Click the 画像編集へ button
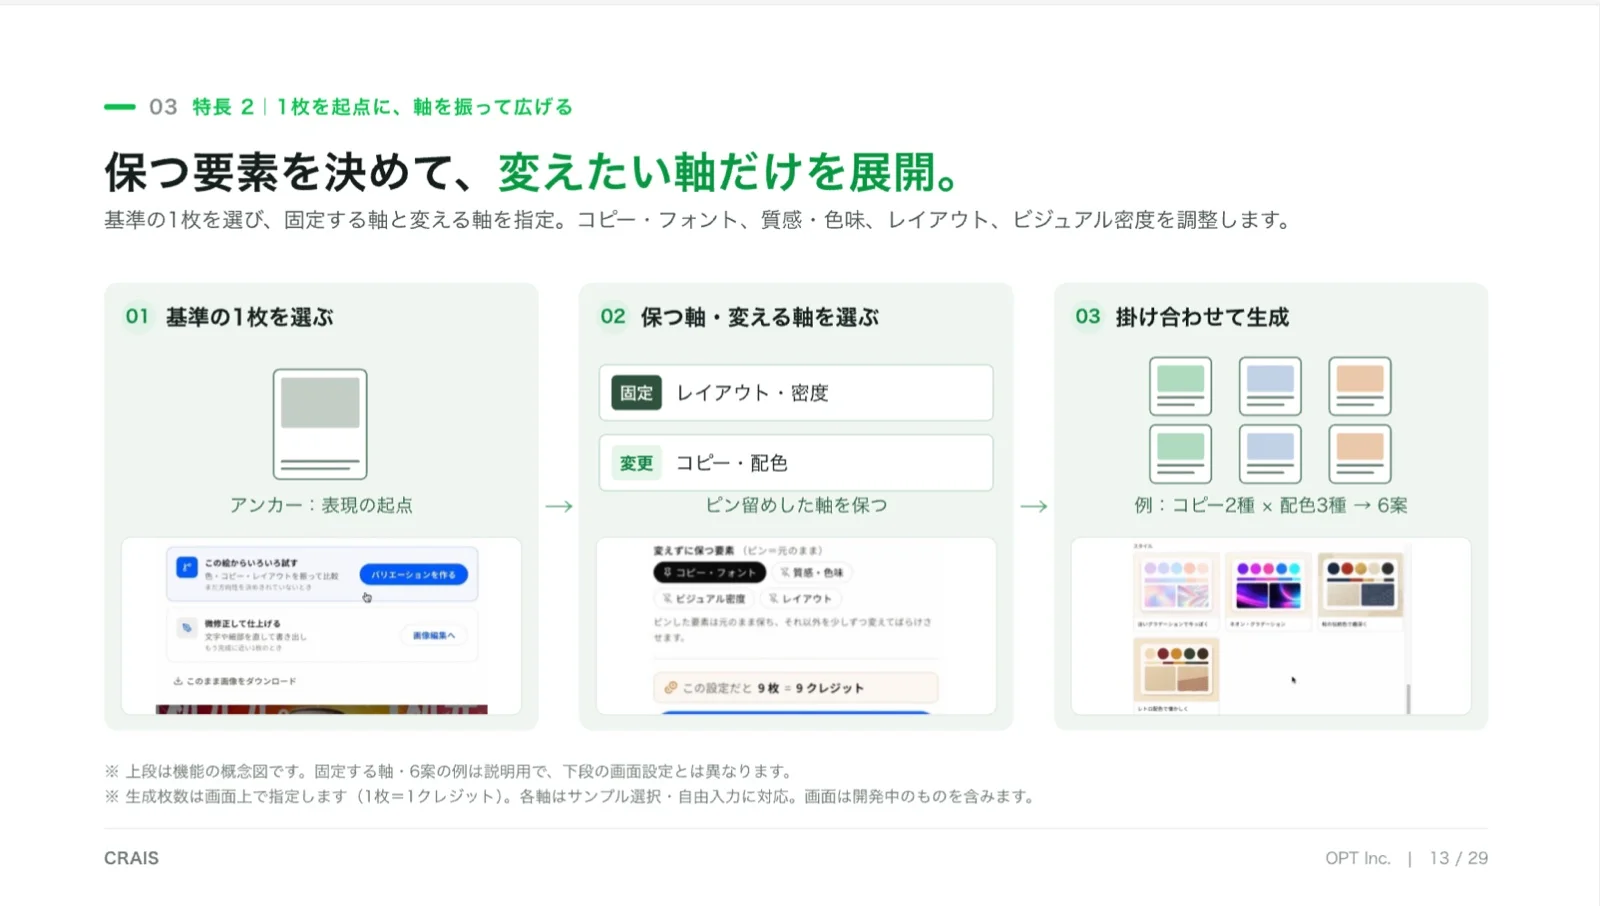 point(434,635)
